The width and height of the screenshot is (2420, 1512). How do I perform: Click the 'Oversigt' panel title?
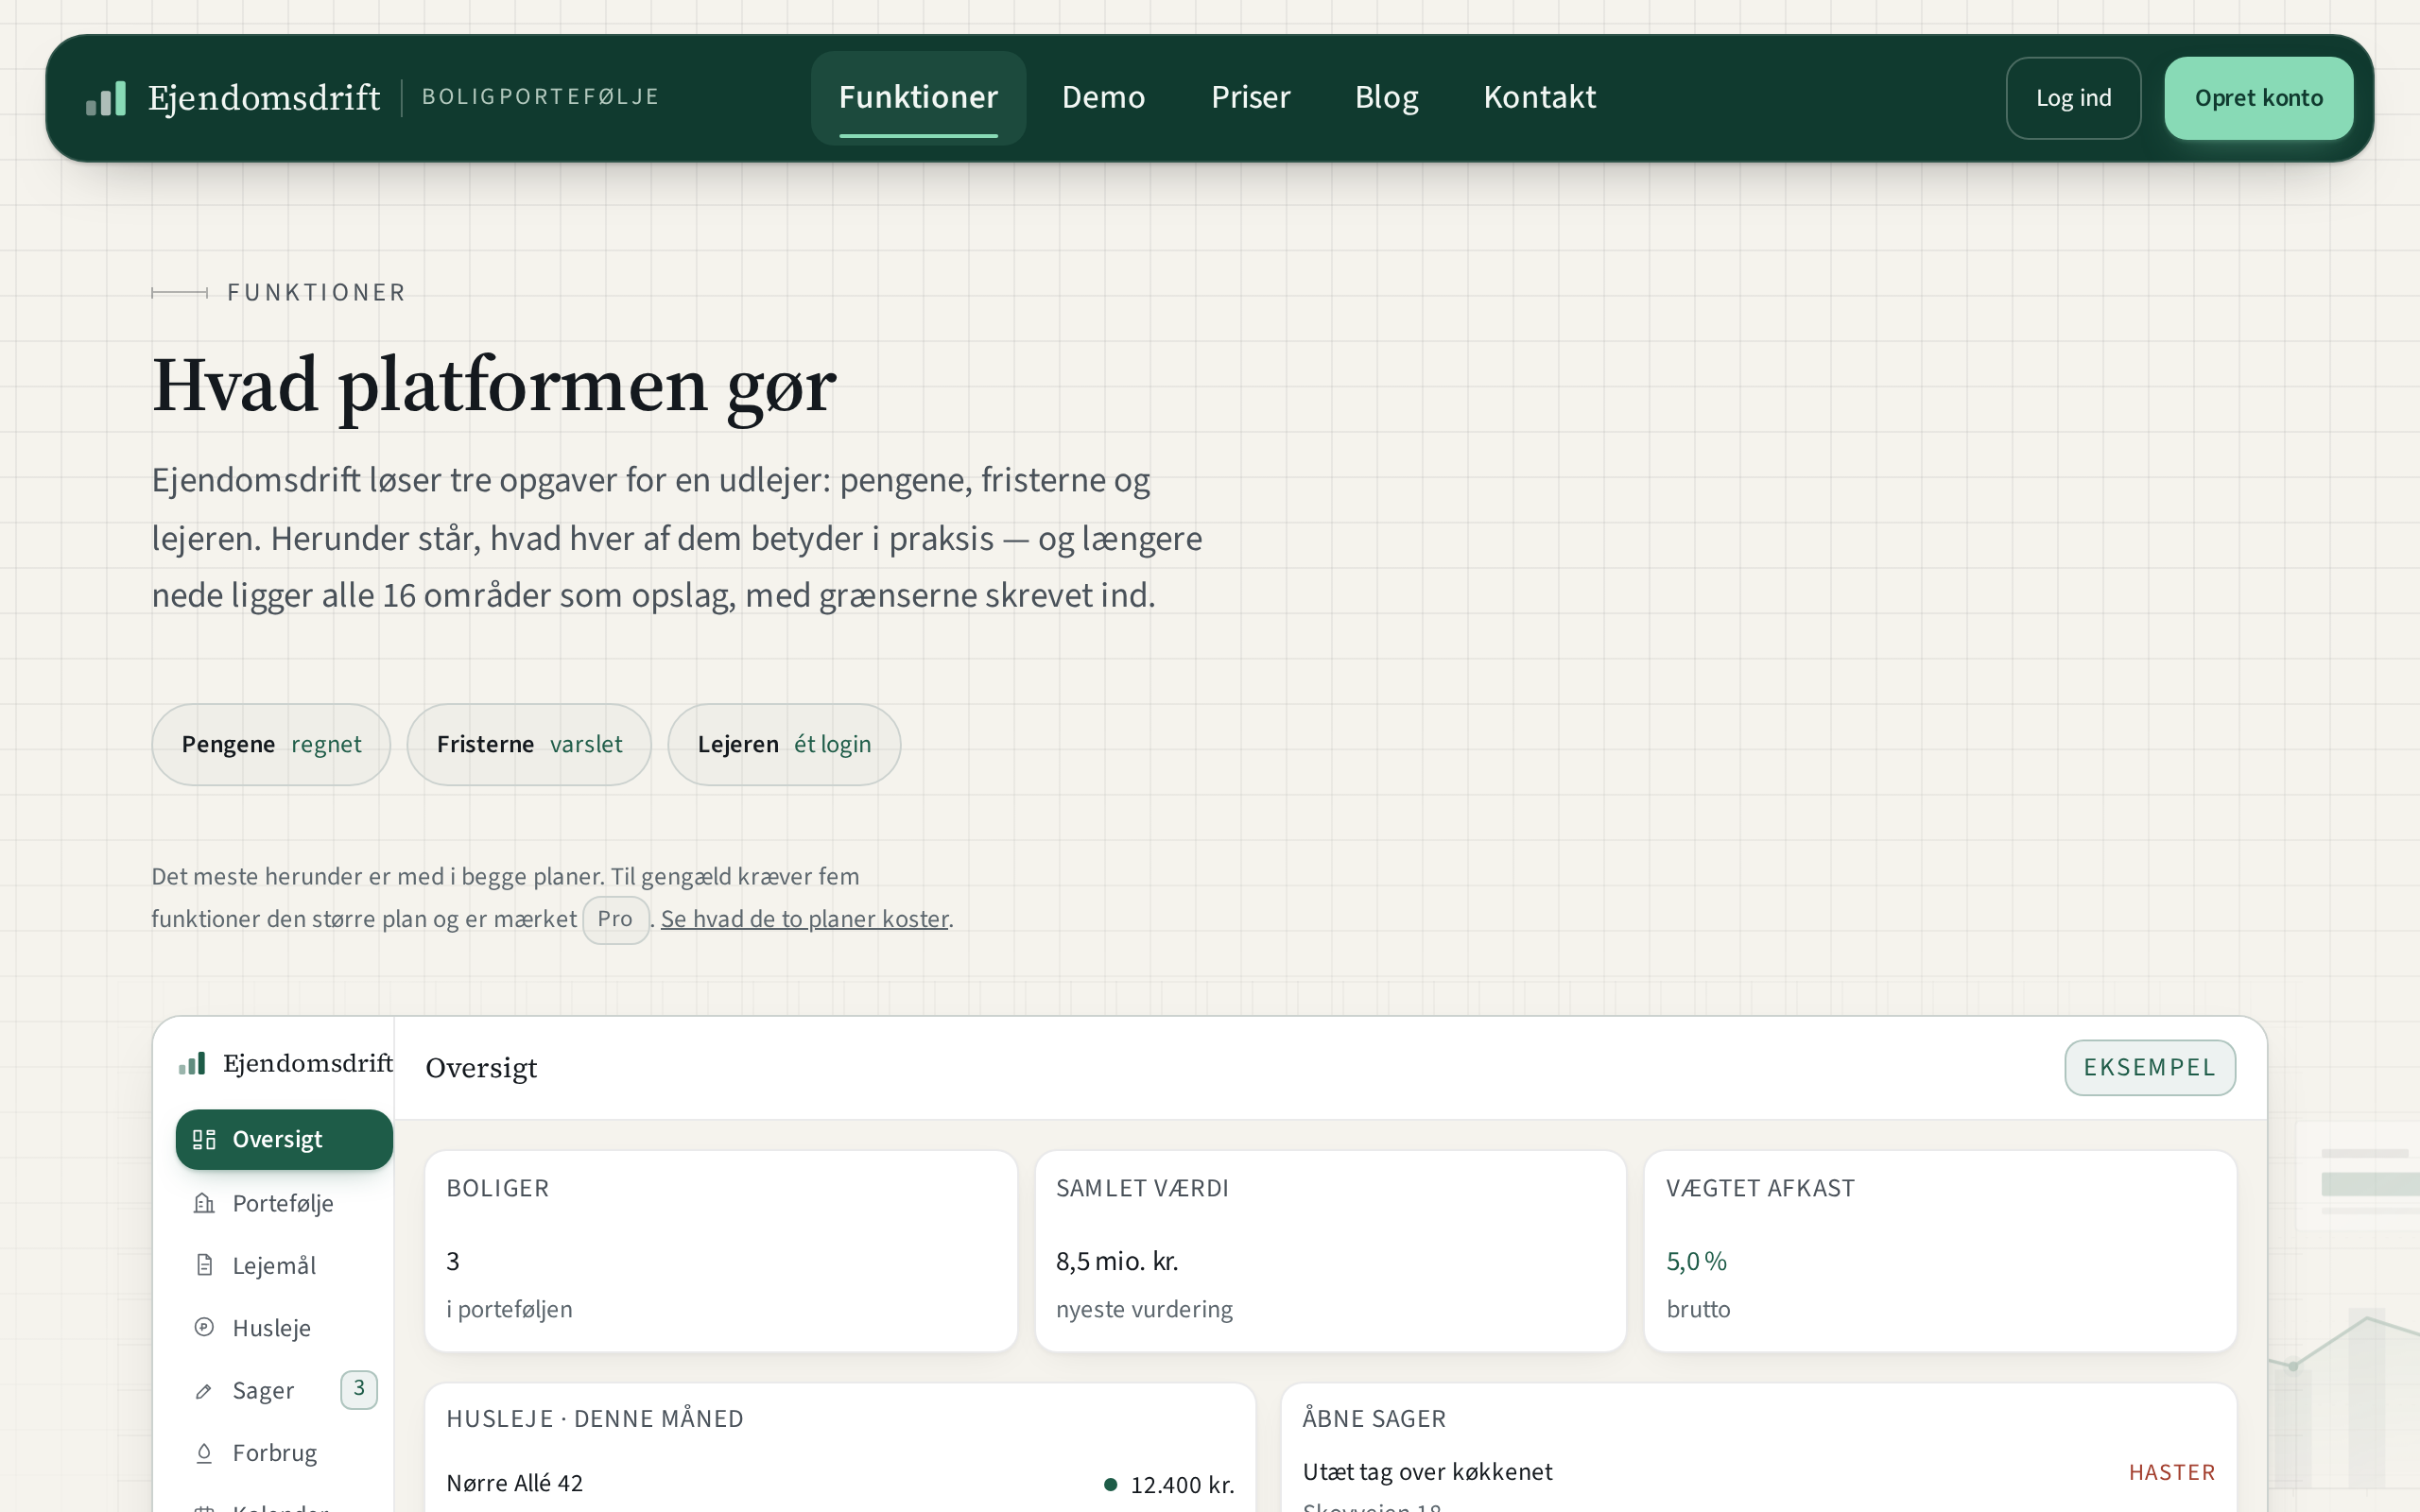tap(481, 1068)
